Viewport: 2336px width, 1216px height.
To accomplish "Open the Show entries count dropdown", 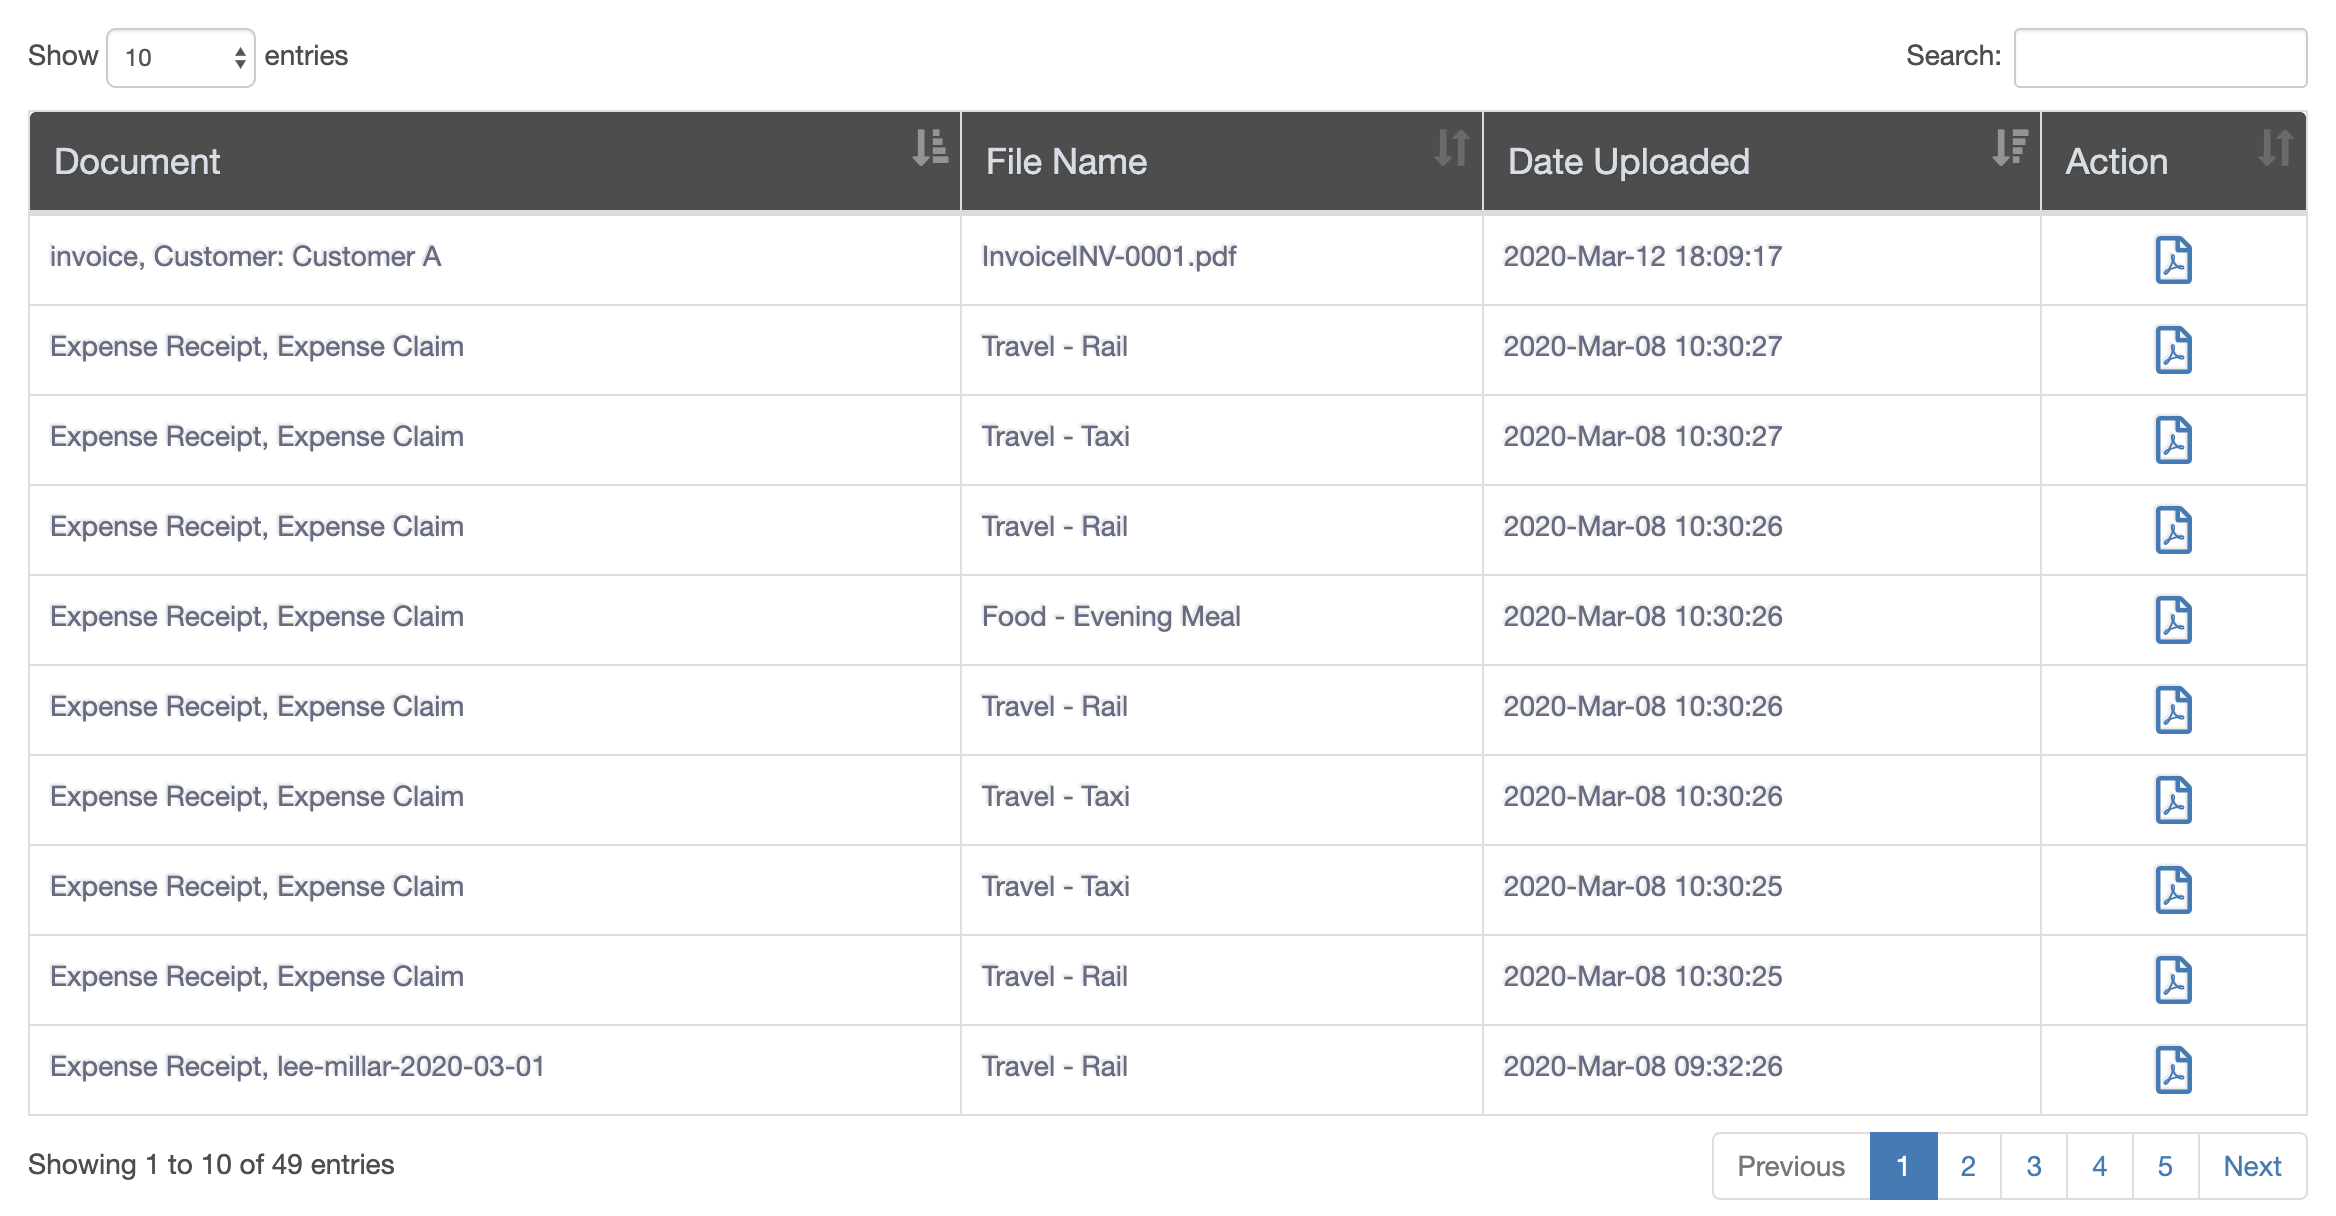I will [x=181, y=58].
